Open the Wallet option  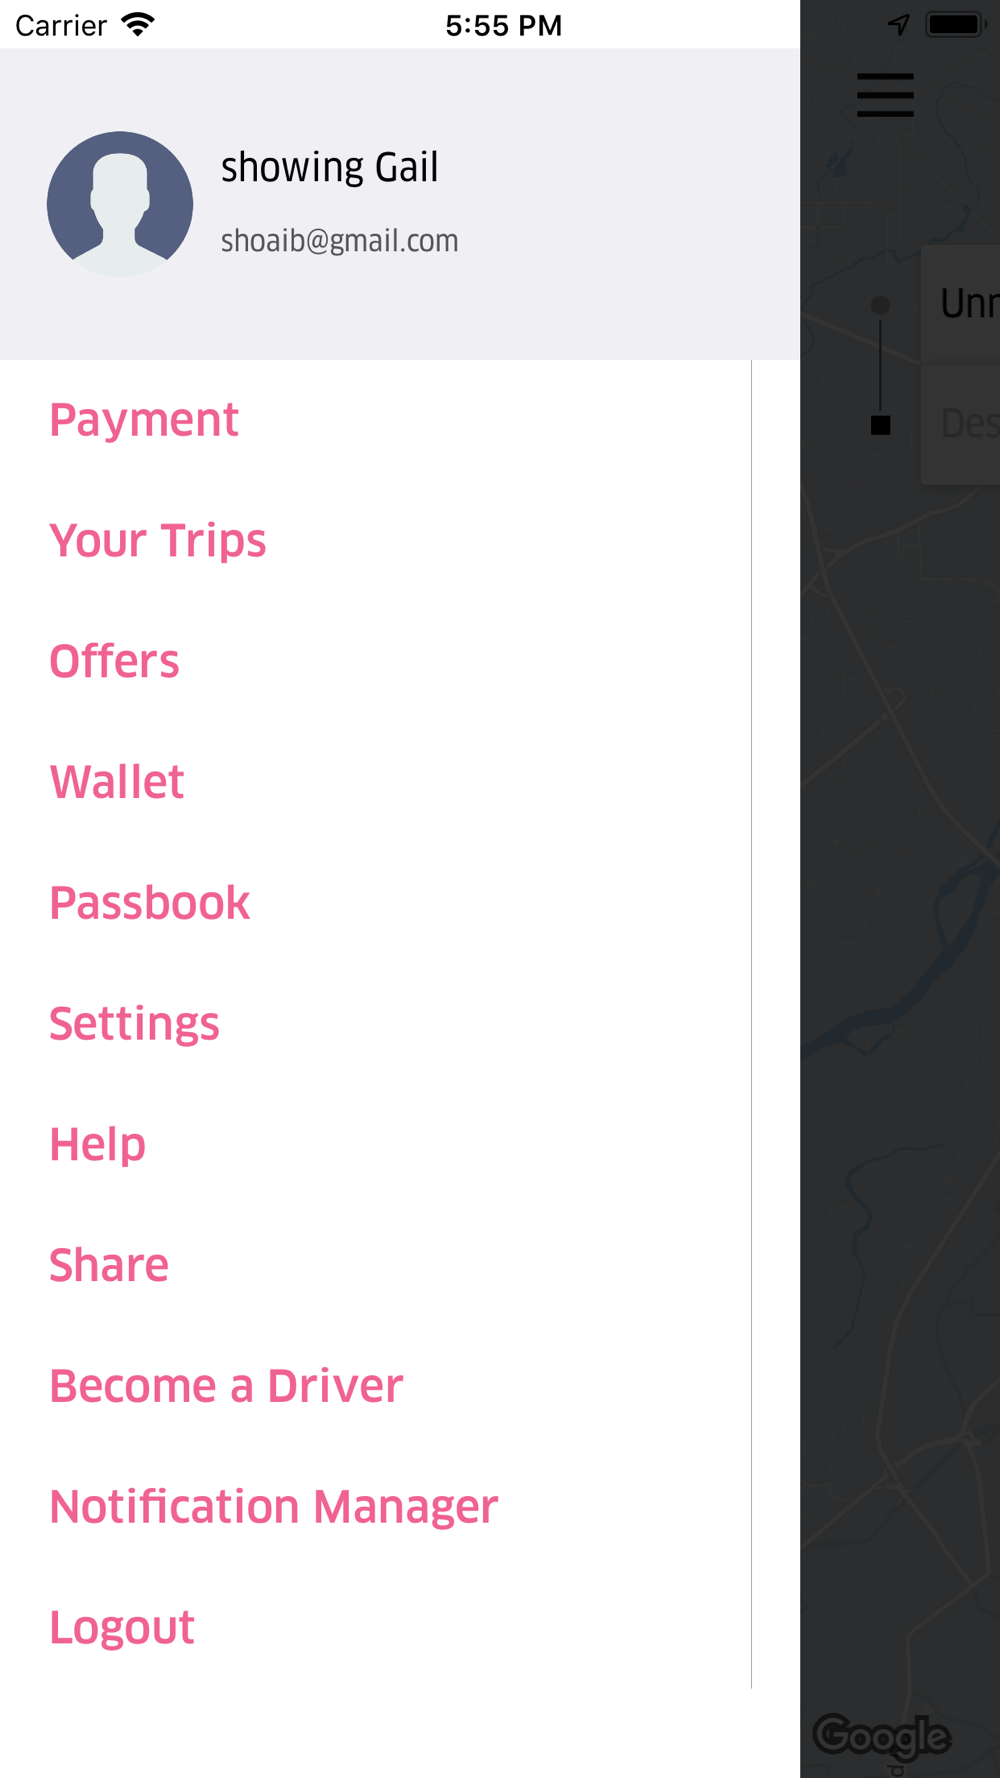click(x=117, y=782)
